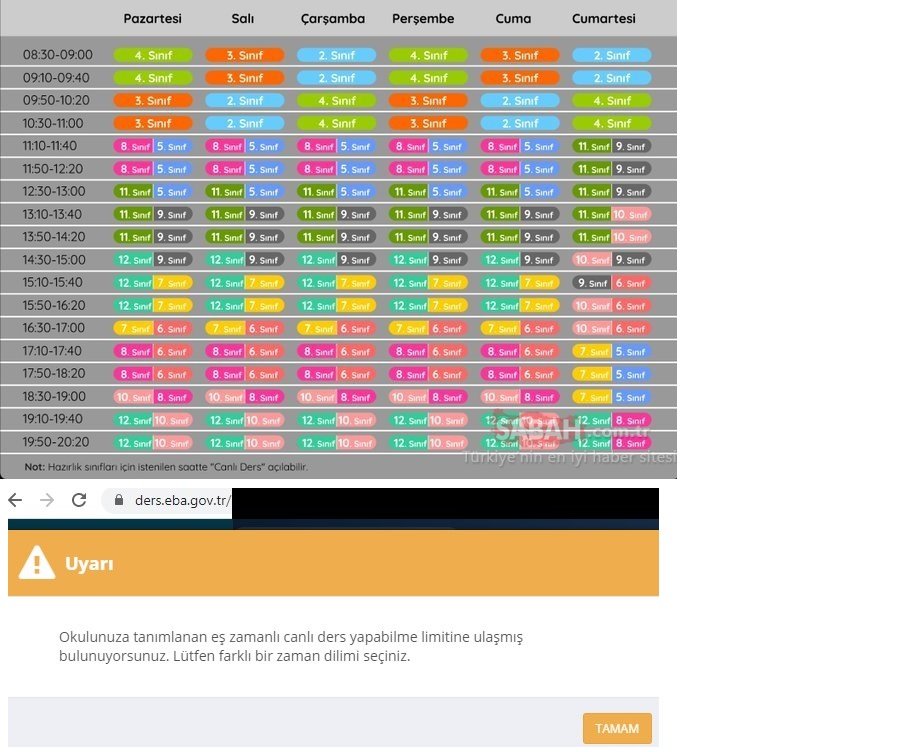Click the 19:50-20:20 time slot label
Screen dimensions: 900x752
56,442
